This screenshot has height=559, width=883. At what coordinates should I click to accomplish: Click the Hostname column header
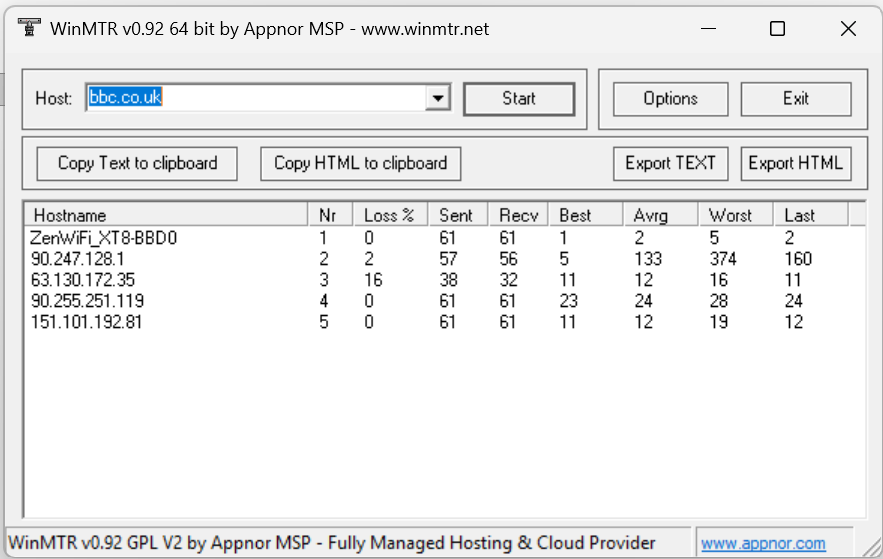(x=167, y=215)
